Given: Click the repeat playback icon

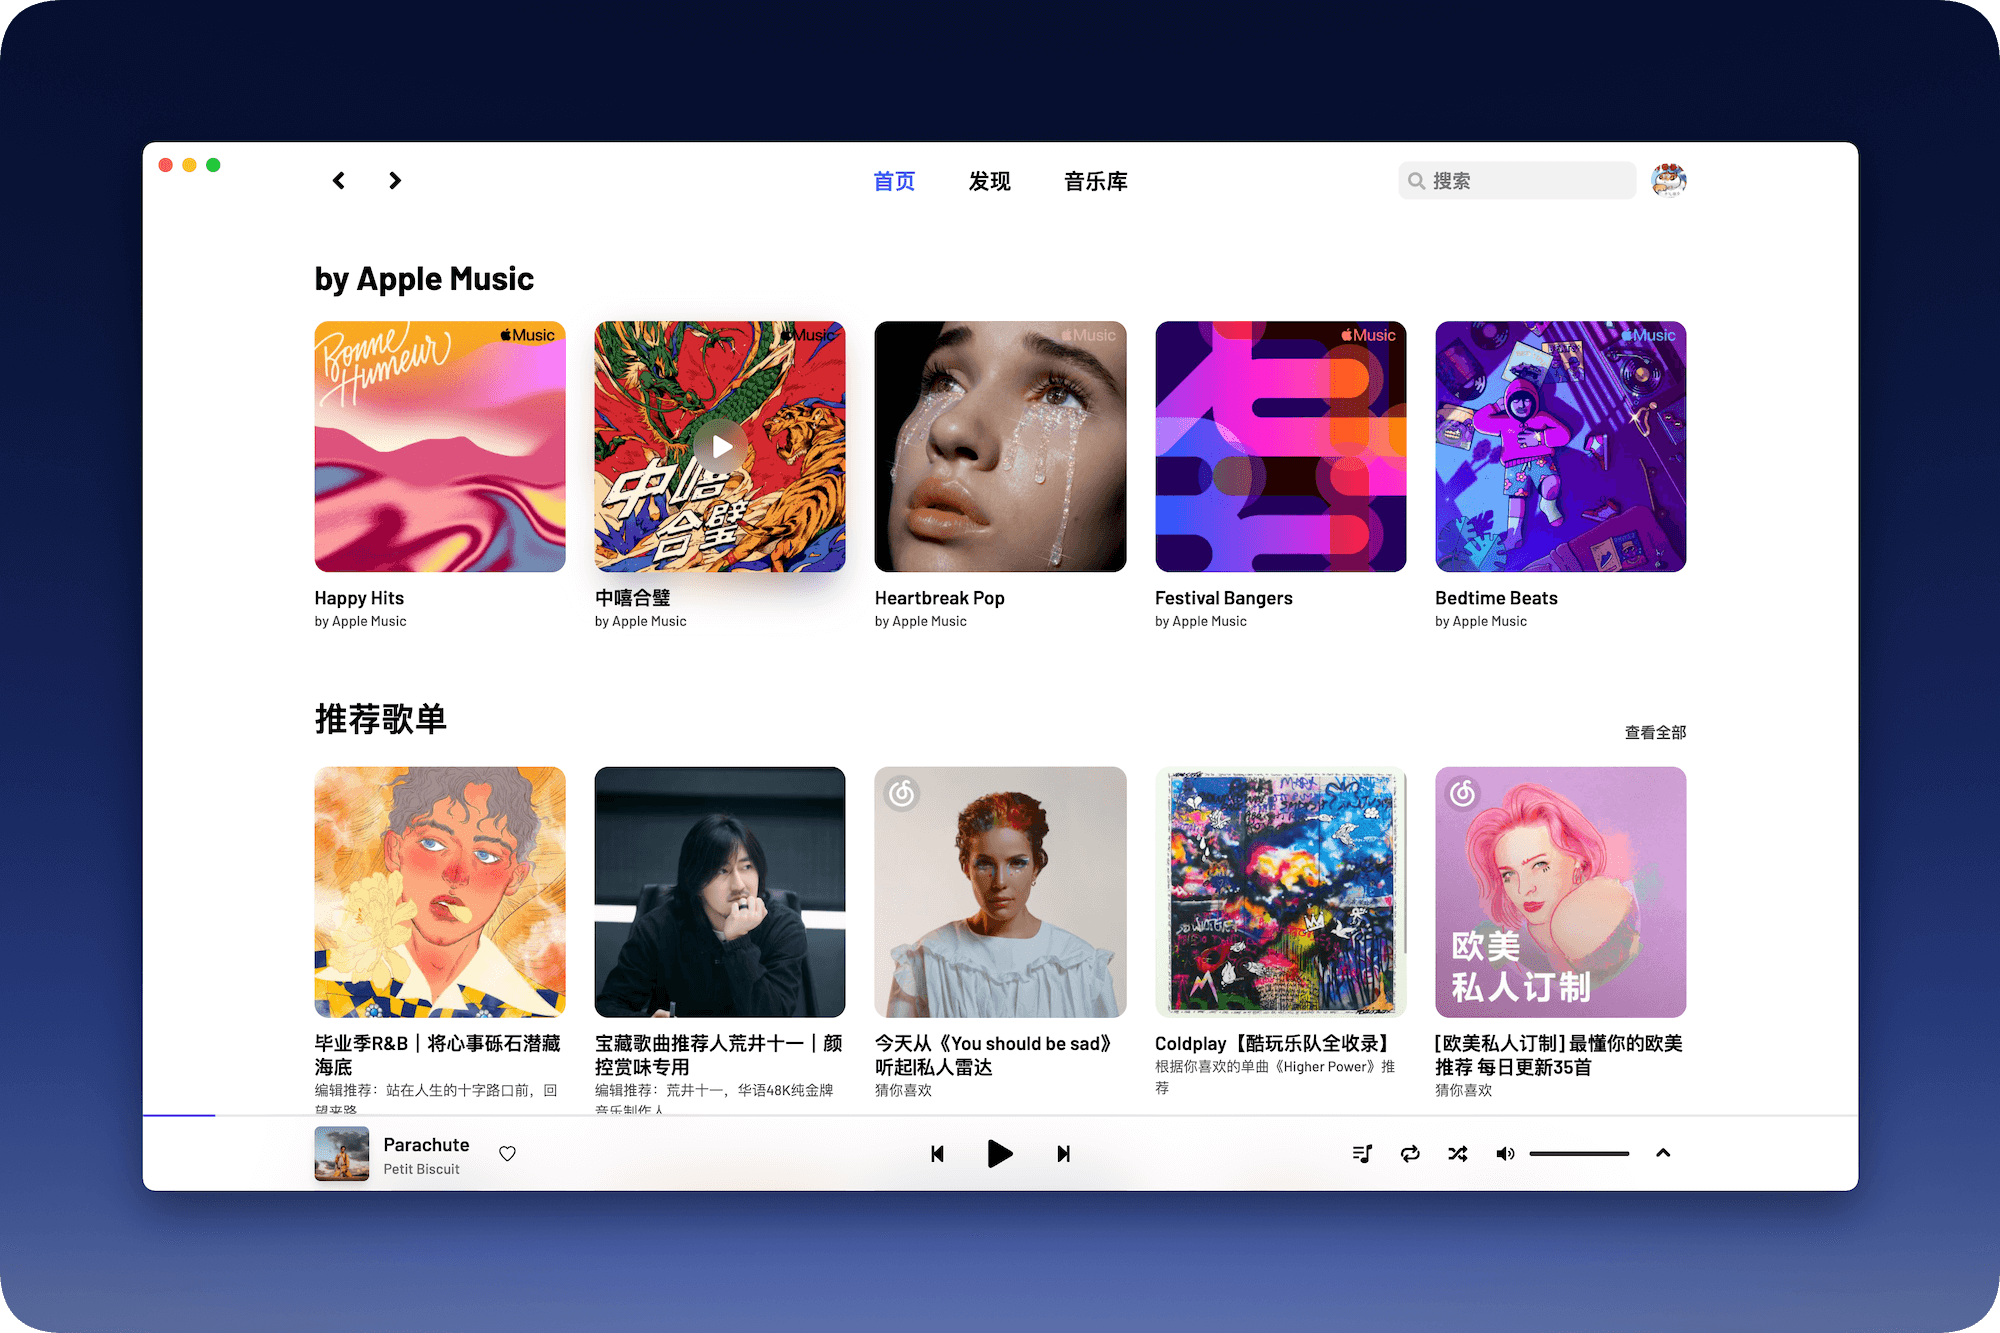Looking at the screenshot, I should [1408, 1153].
